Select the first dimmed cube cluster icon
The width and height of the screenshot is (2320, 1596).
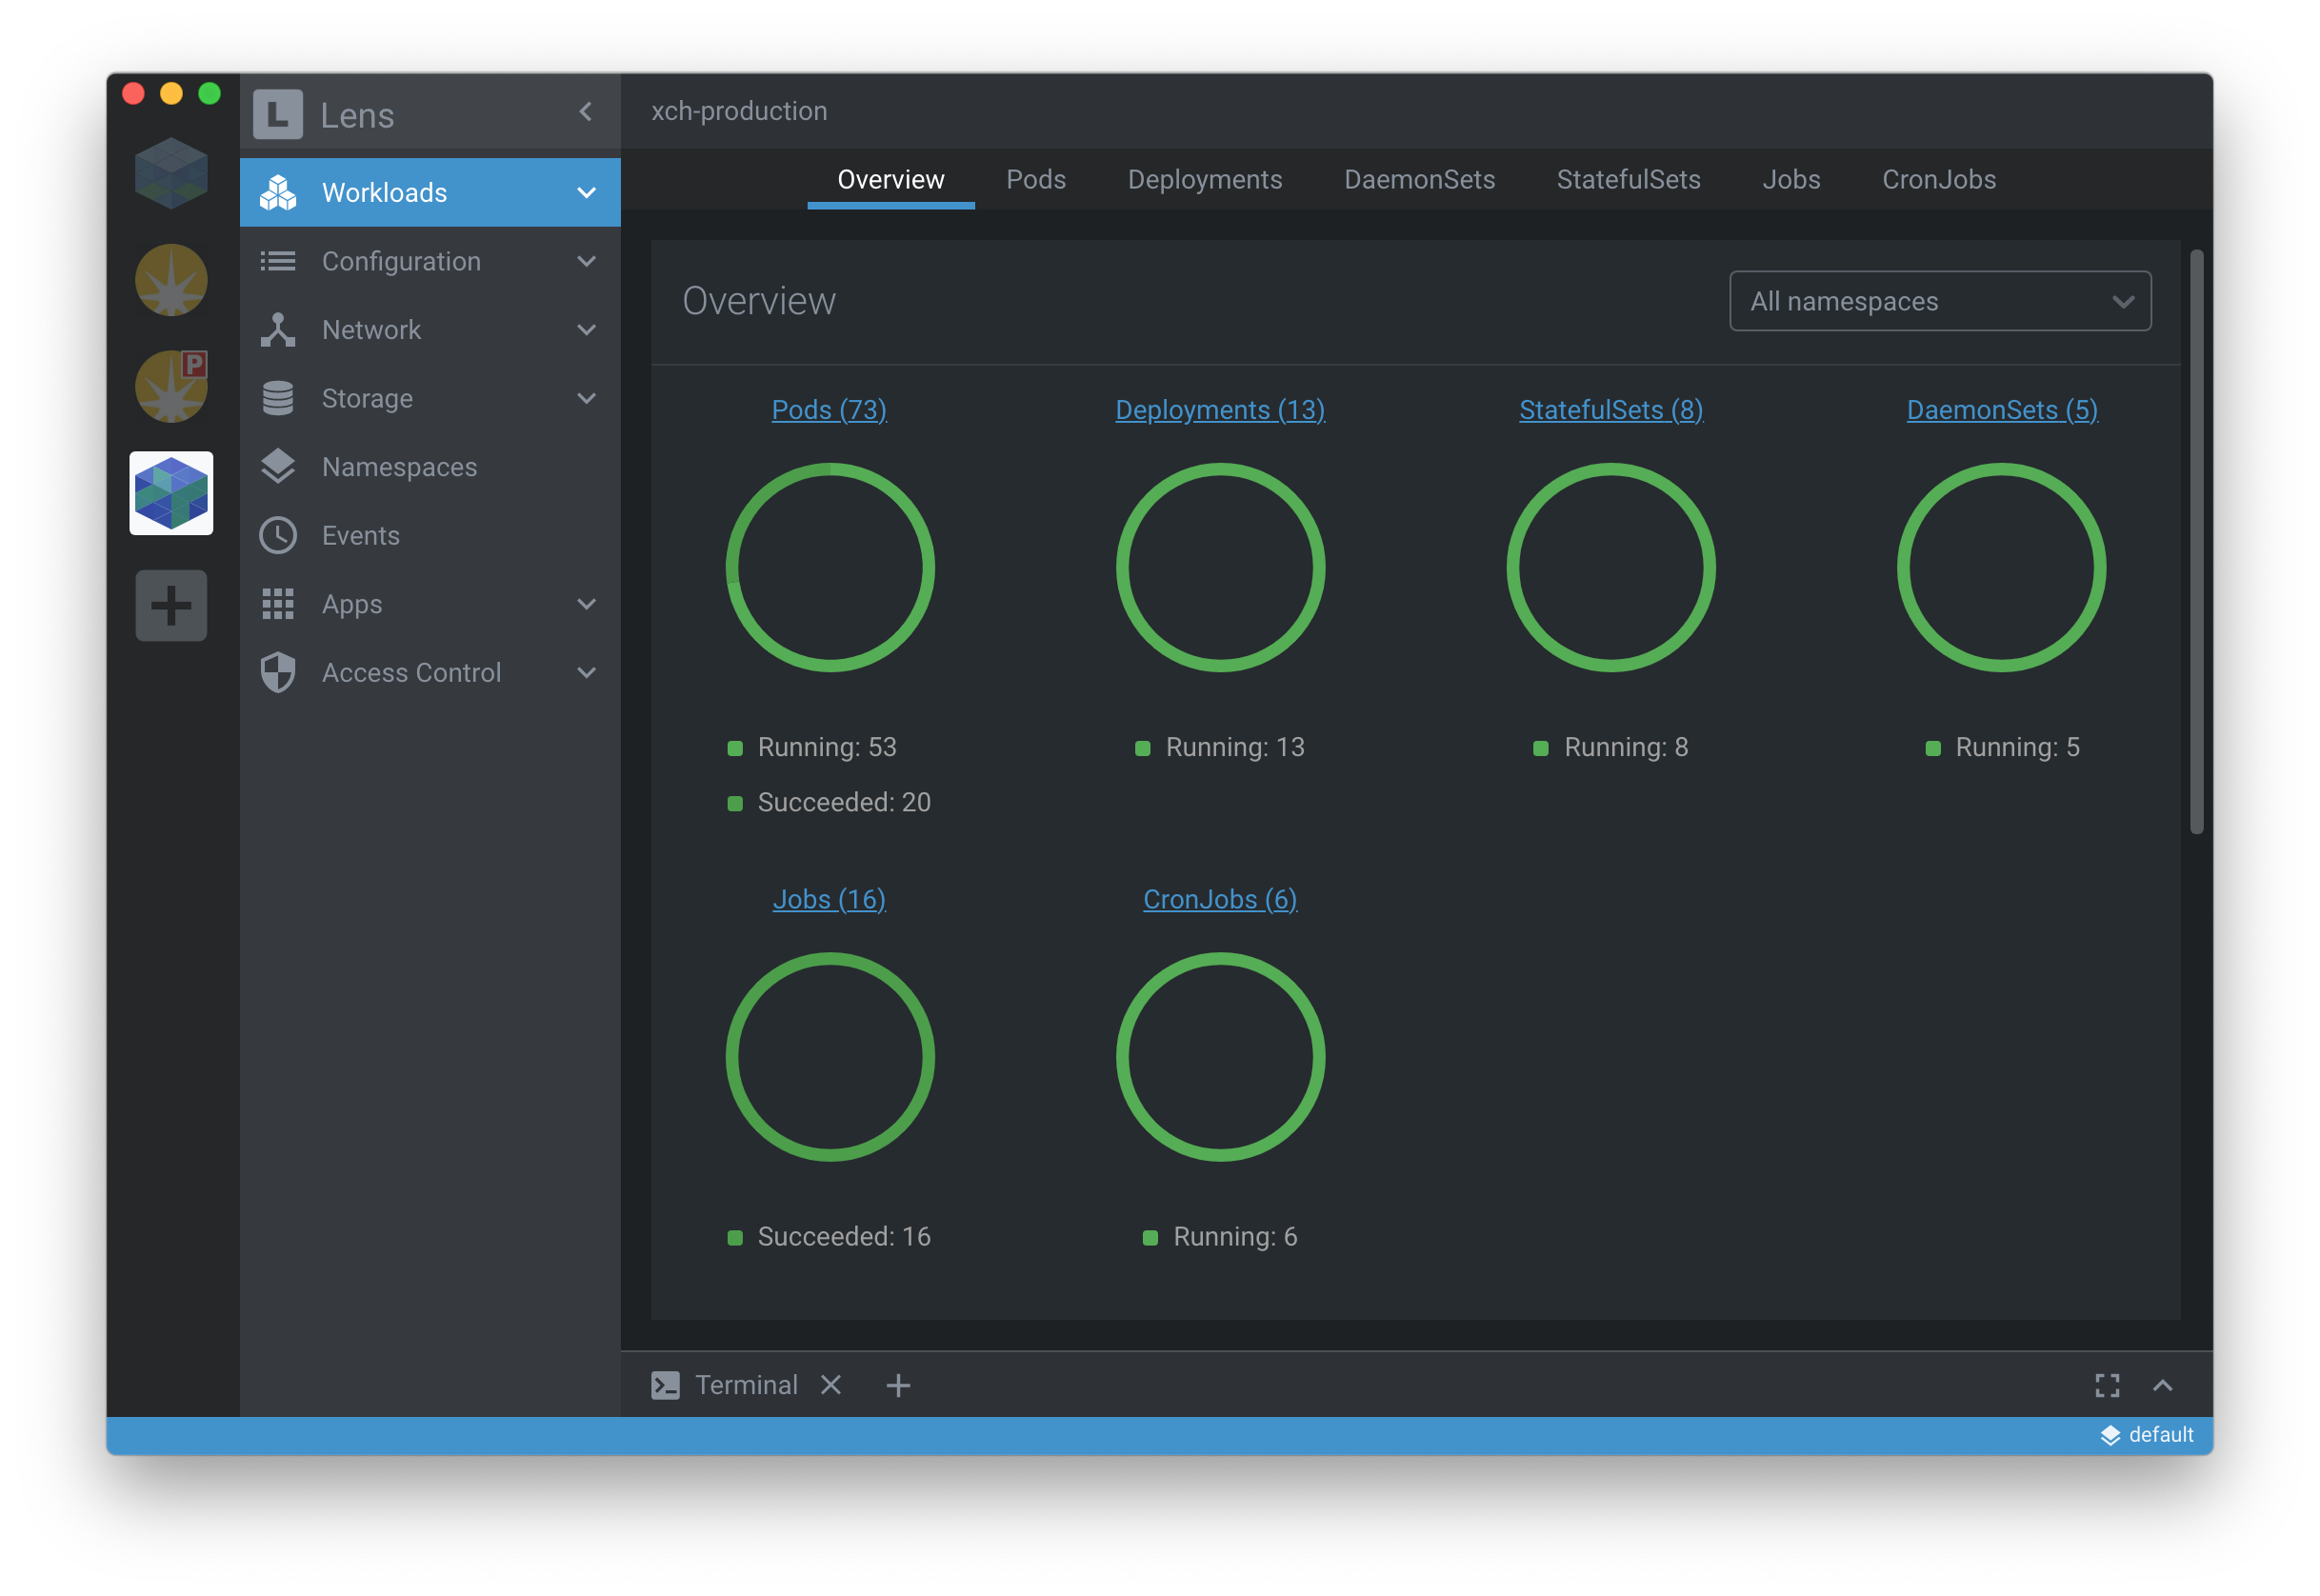[171, 173]
